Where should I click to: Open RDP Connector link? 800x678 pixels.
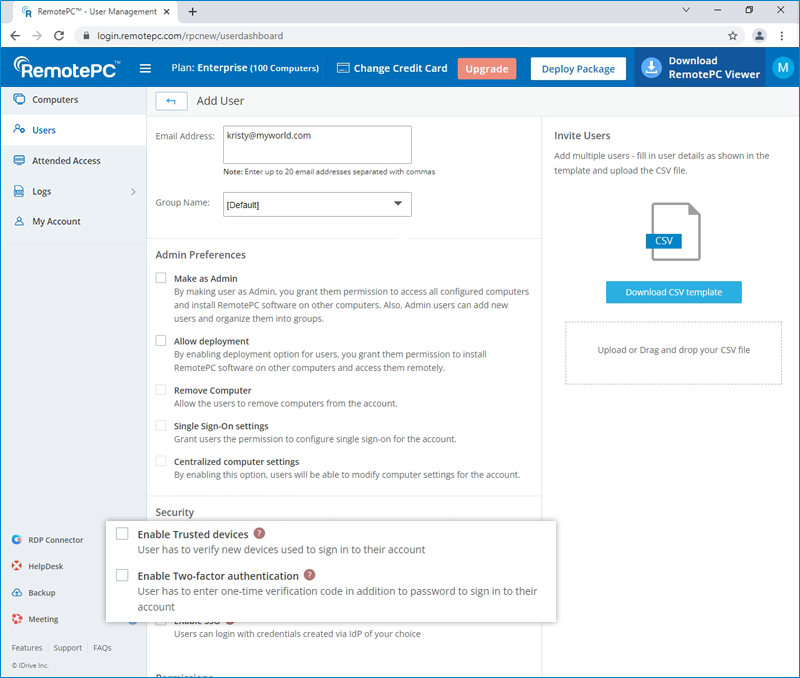[56, 540]
